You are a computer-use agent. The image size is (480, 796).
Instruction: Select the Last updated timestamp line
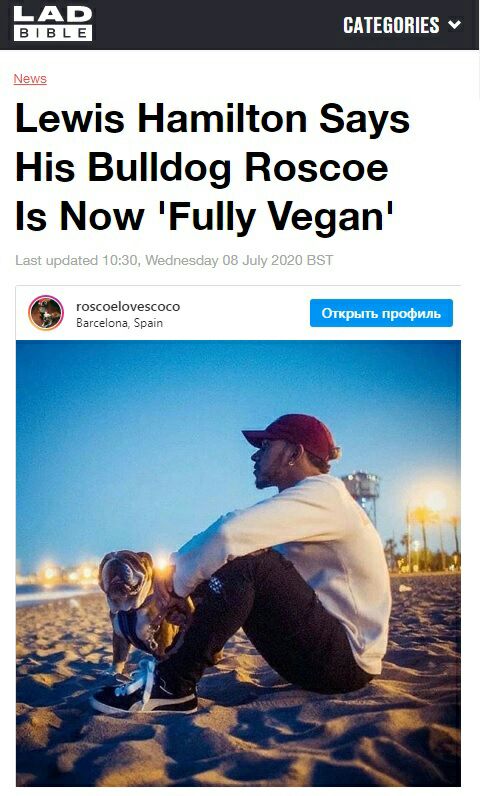point(174,260)
